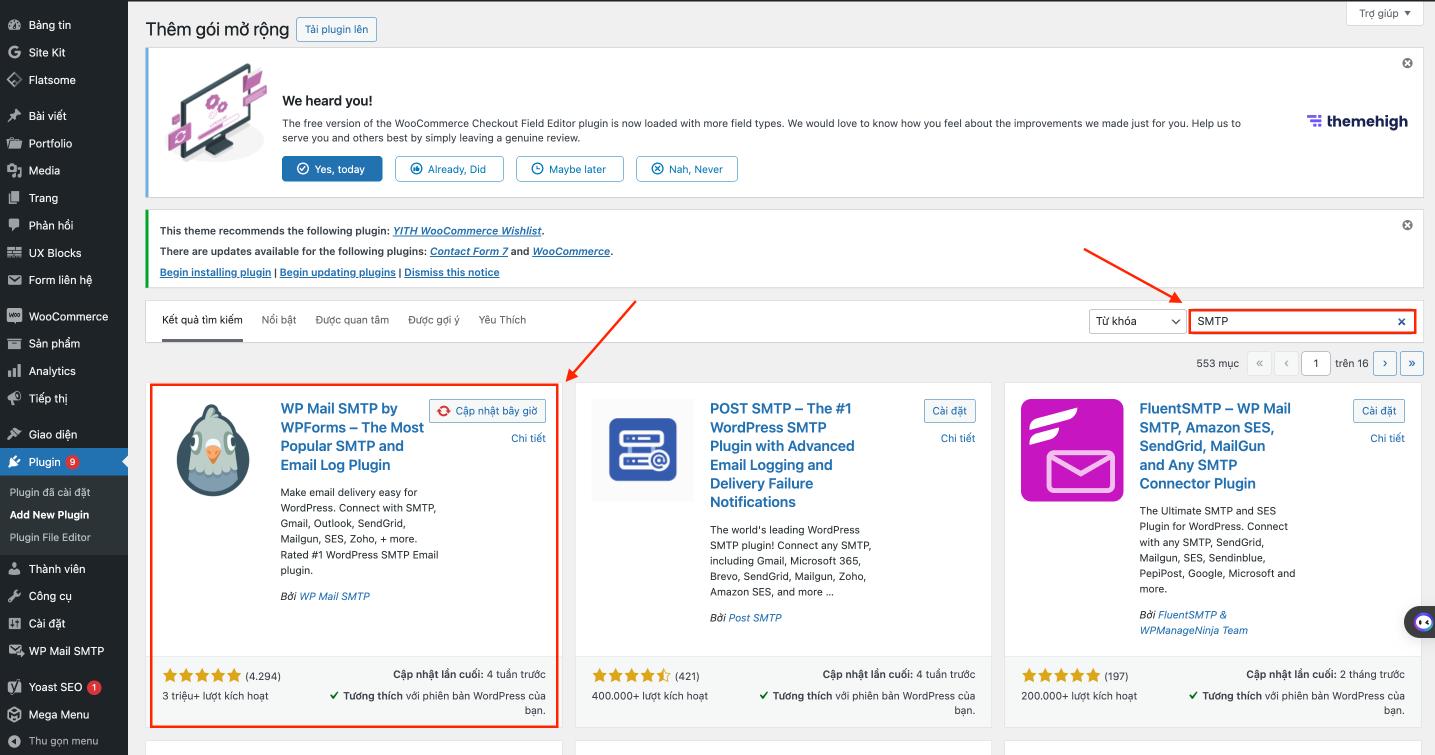This screenshot has height=755, width=1435.
Task: Open the UX Blocks icon
Action: pyautogui.click(x=14, y=253)
